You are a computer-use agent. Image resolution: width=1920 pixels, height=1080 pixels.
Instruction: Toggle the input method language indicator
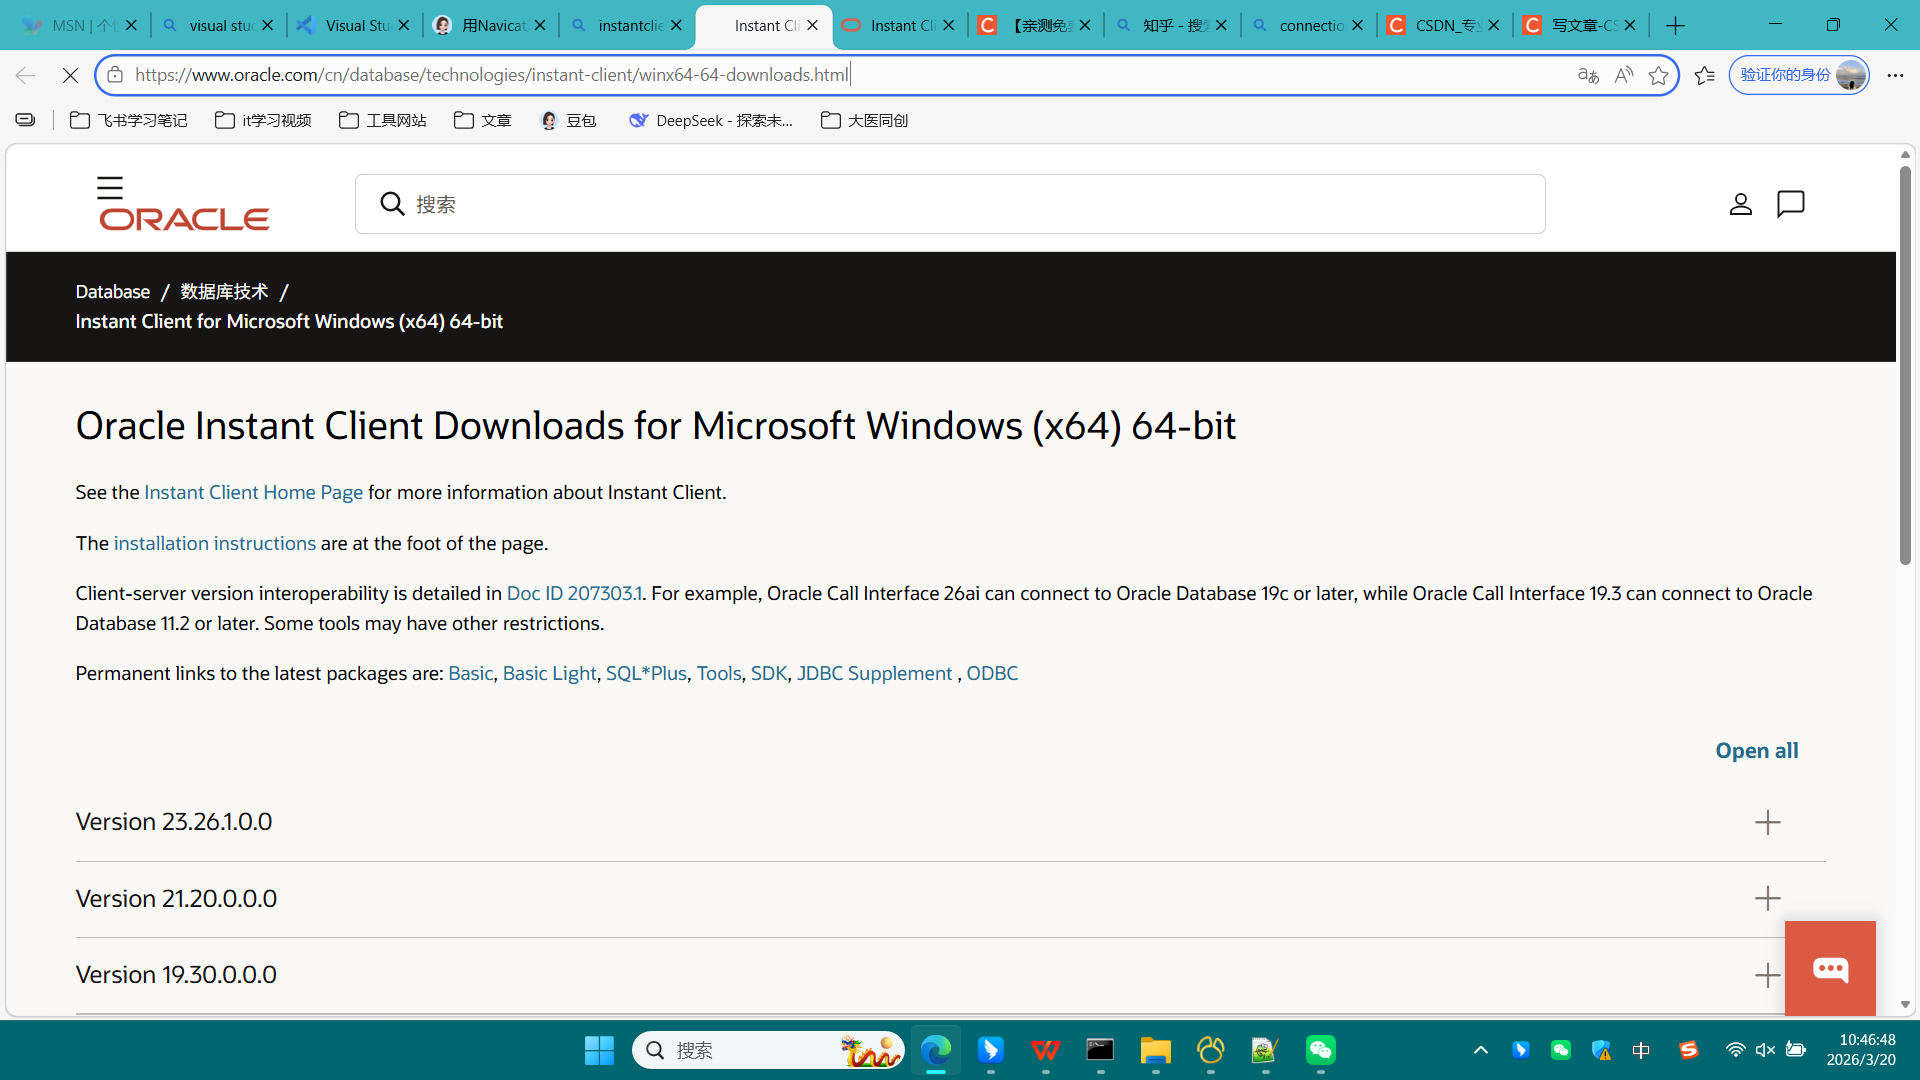click(x=1641, y=1050)
